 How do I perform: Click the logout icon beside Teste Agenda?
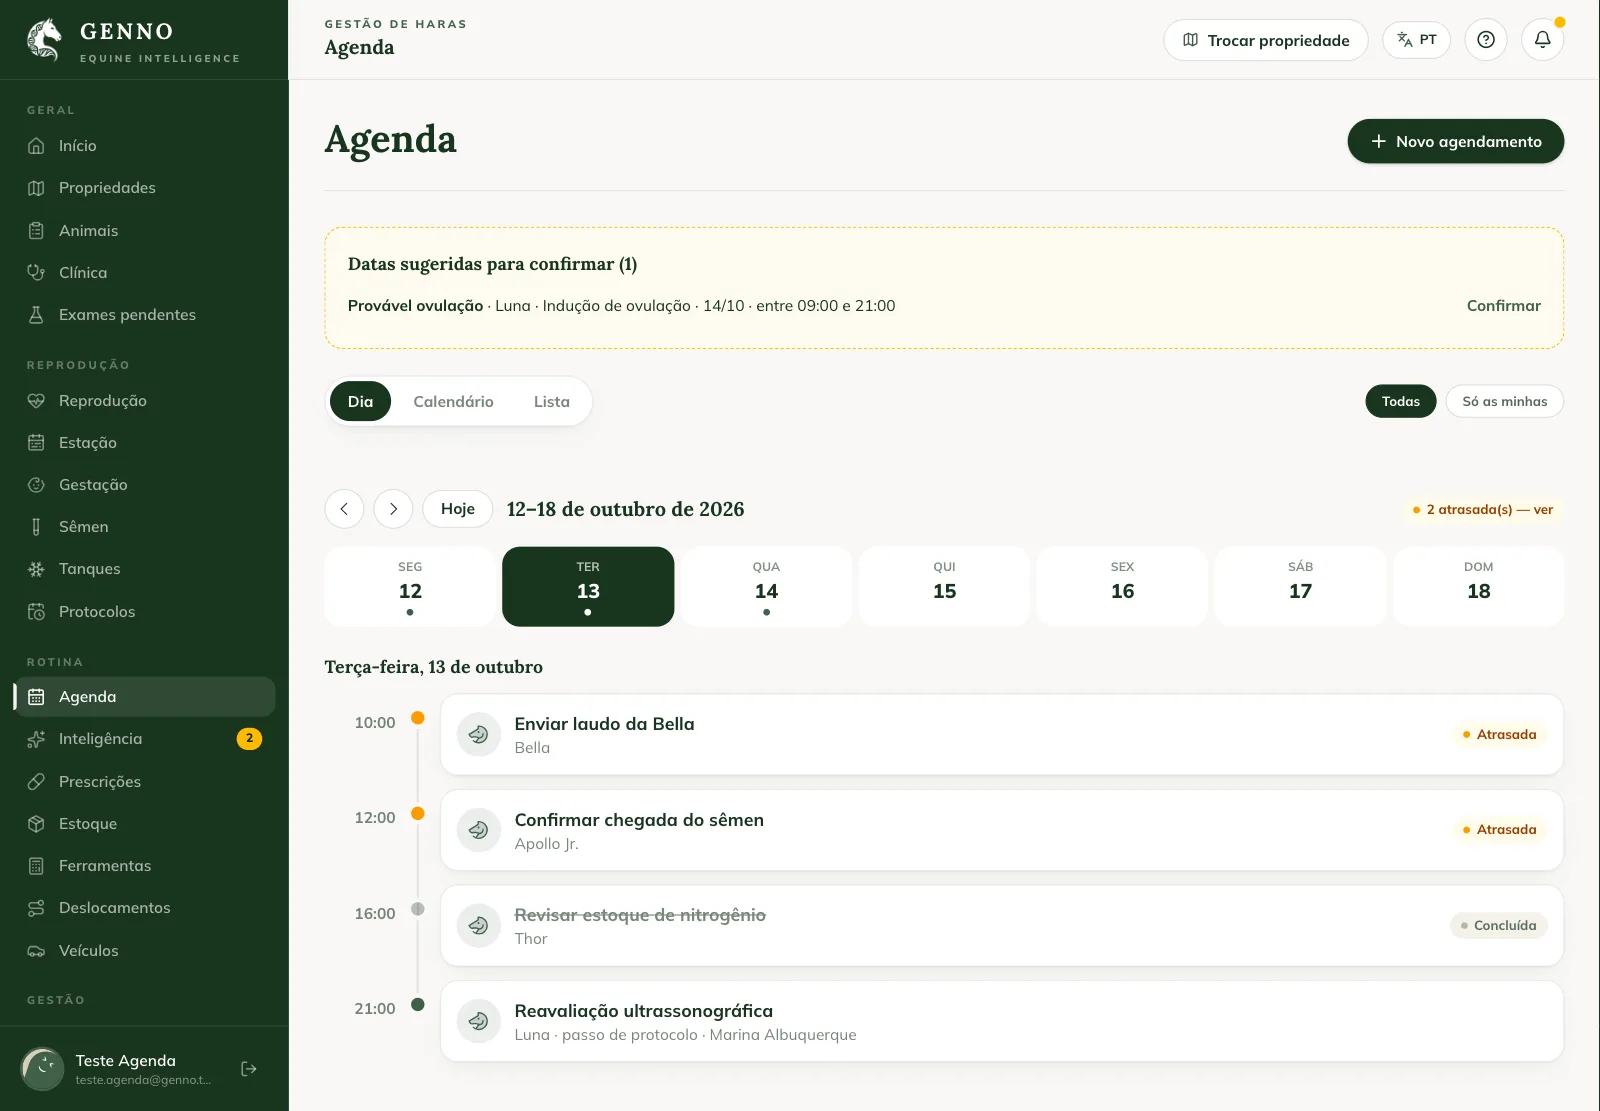point(249,1069)
